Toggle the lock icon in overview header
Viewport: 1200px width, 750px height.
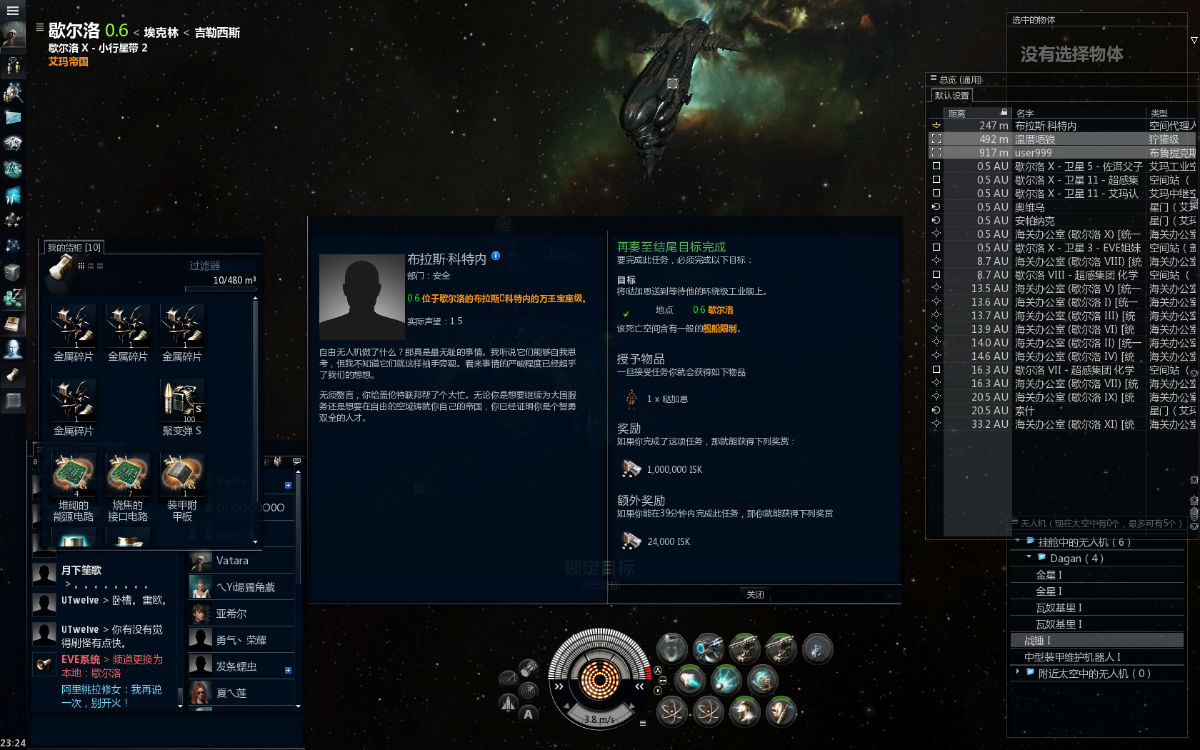[1004, 112]
